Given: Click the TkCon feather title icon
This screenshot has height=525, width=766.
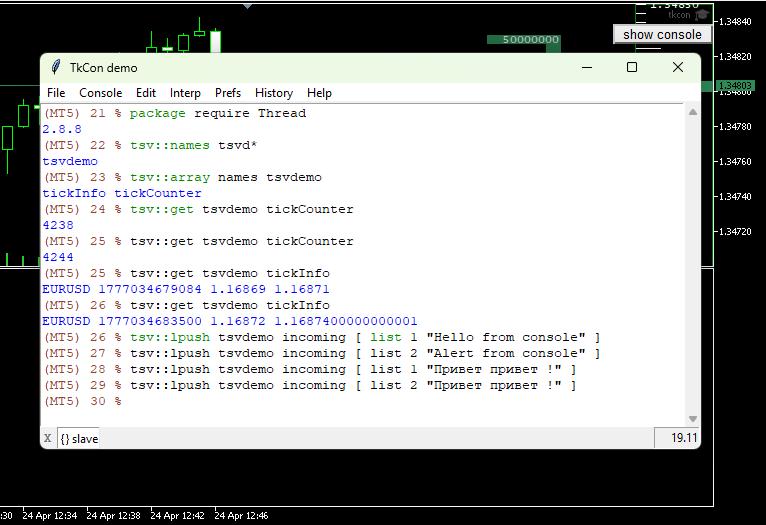Looking at the screenshot, I should (x=56, y=67).
